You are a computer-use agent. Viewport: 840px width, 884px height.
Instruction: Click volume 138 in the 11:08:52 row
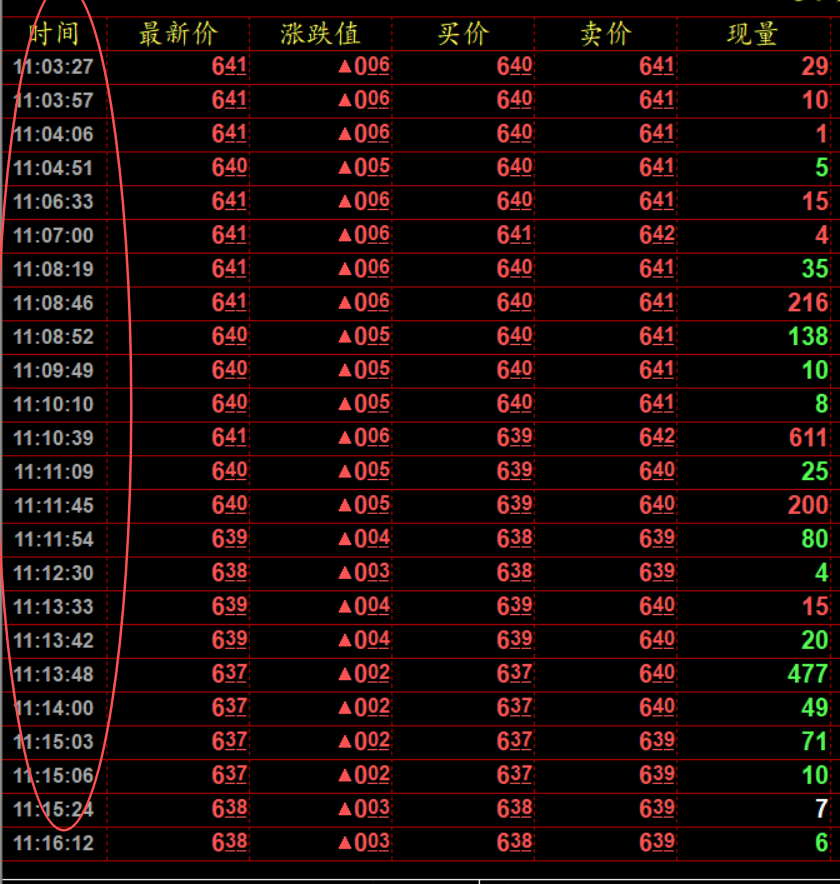coord(808,337)
